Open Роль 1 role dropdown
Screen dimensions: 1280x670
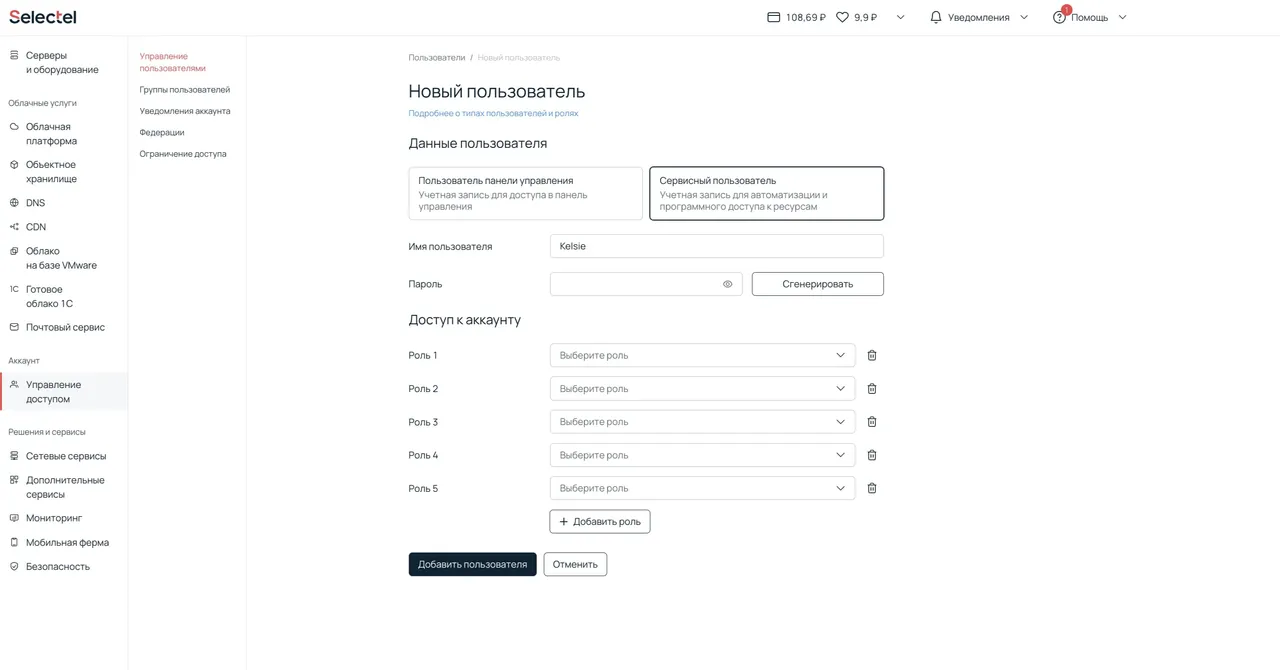pyautogui.click(x=702, y=355)
